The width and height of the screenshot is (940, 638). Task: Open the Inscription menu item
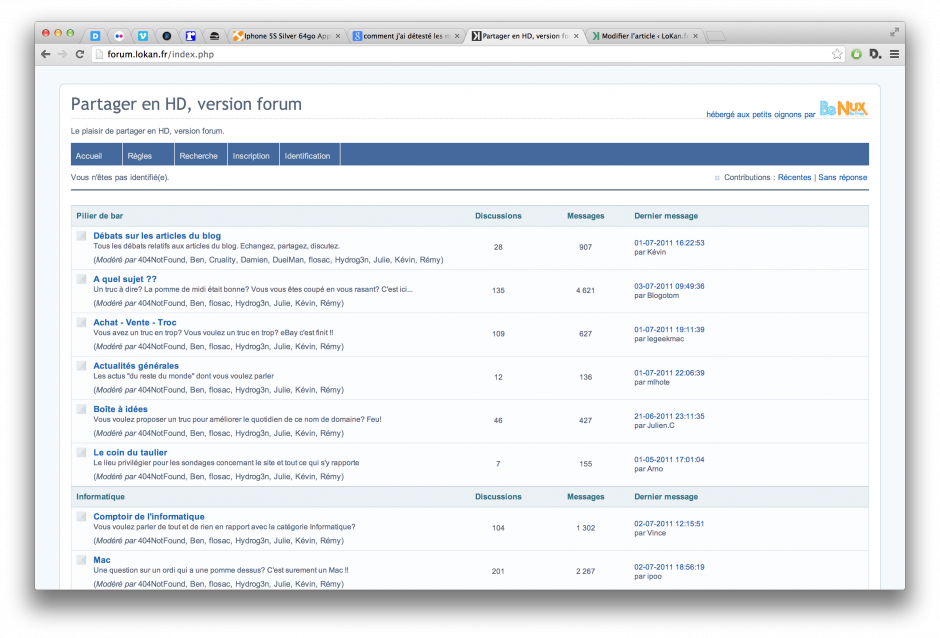(x=251, y=156)
